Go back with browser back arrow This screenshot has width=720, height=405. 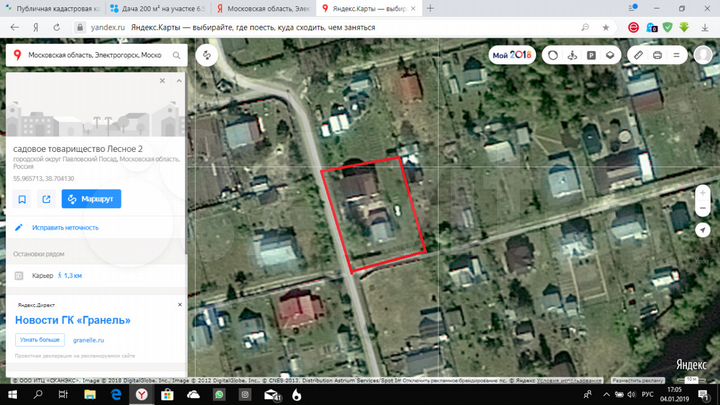coord(15,28)
